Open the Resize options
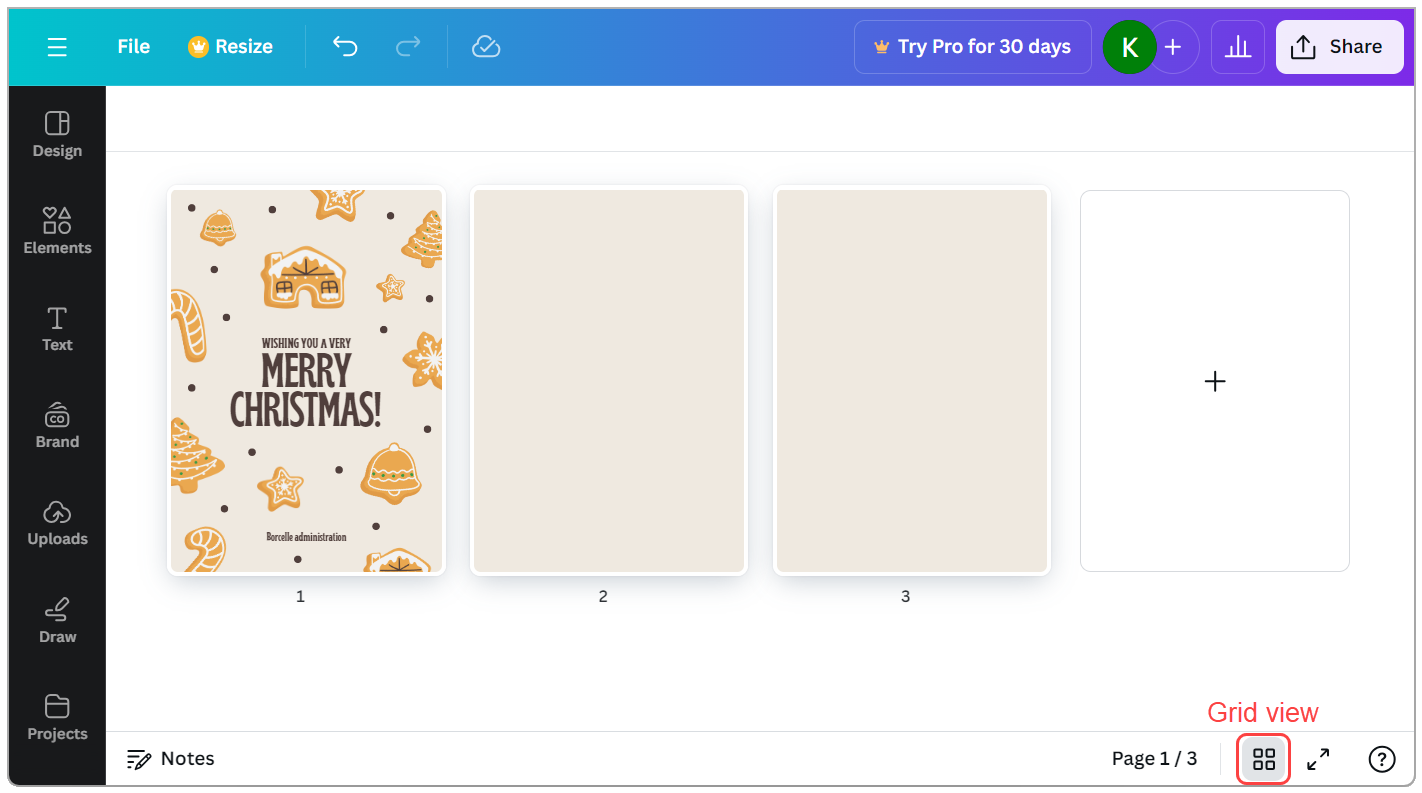 pyautogui.click(x=229, y=46)
